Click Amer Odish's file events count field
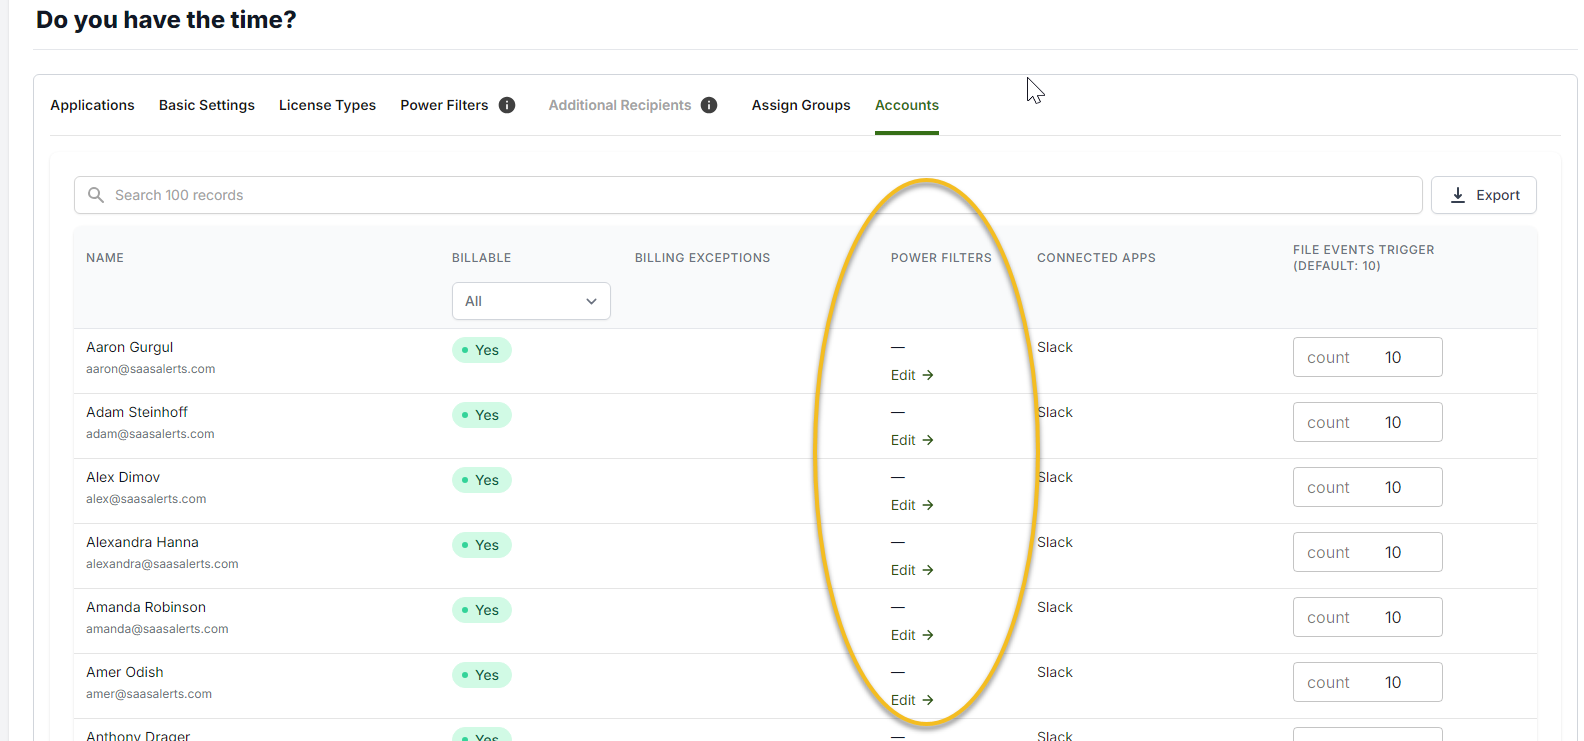This screenshot has width=1584, height=741. click(x=1367, y=682)
